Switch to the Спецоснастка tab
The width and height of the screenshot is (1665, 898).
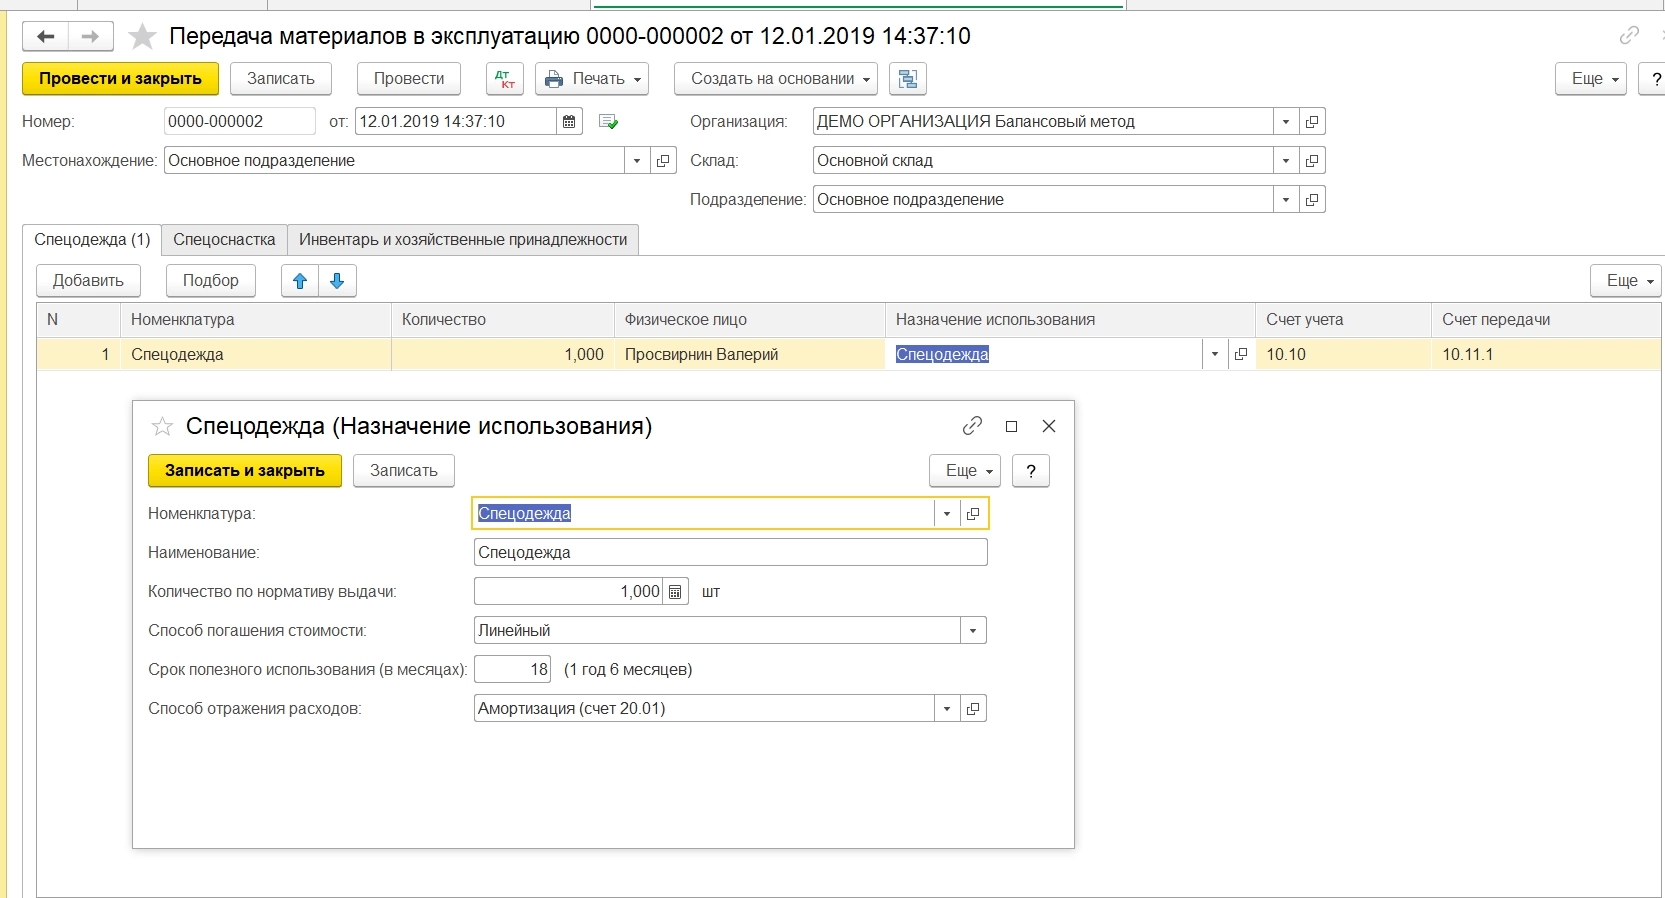click(224, 240)
